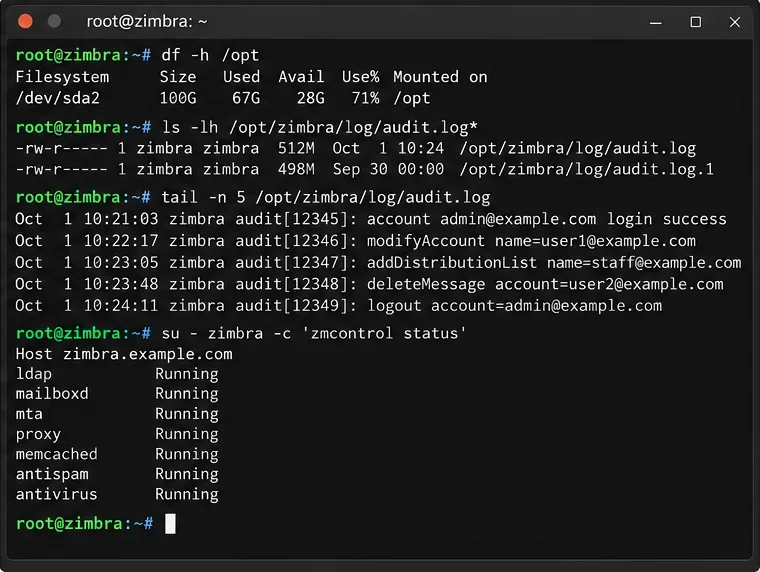Click the blinking cursor at the last prompt

(x=170, y=524)
